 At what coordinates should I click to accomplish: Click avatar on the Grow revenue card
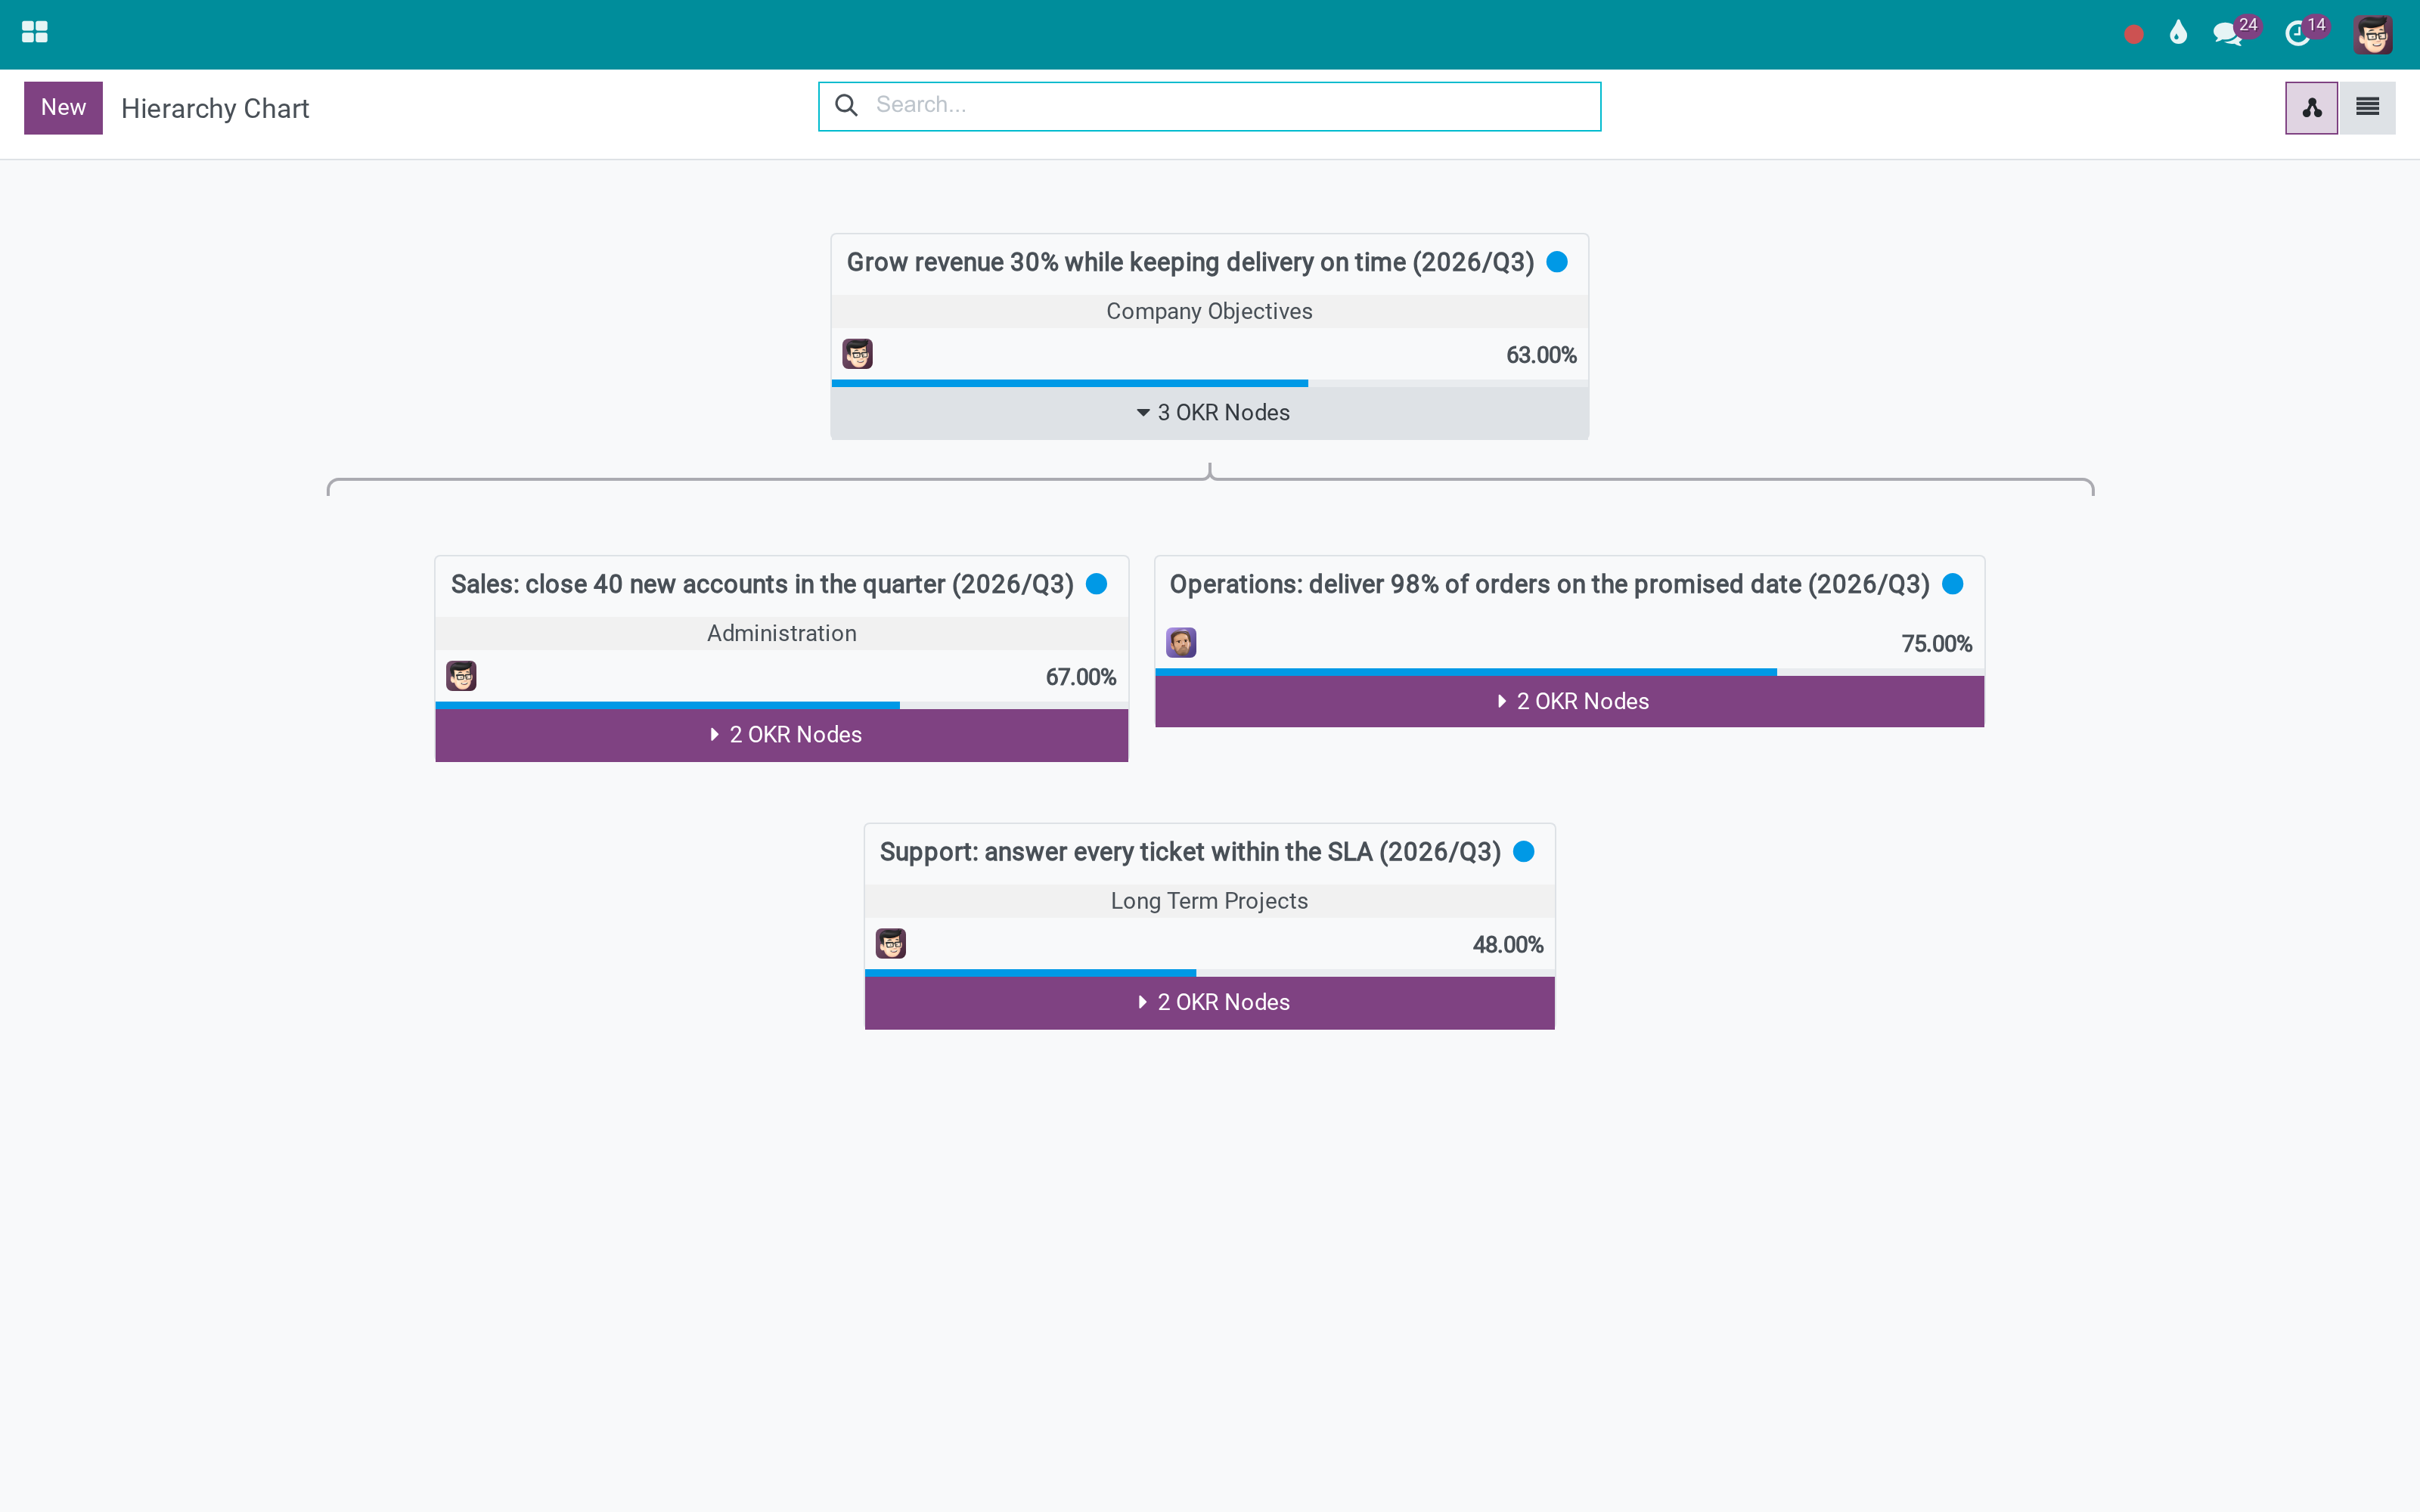(857, 354)
